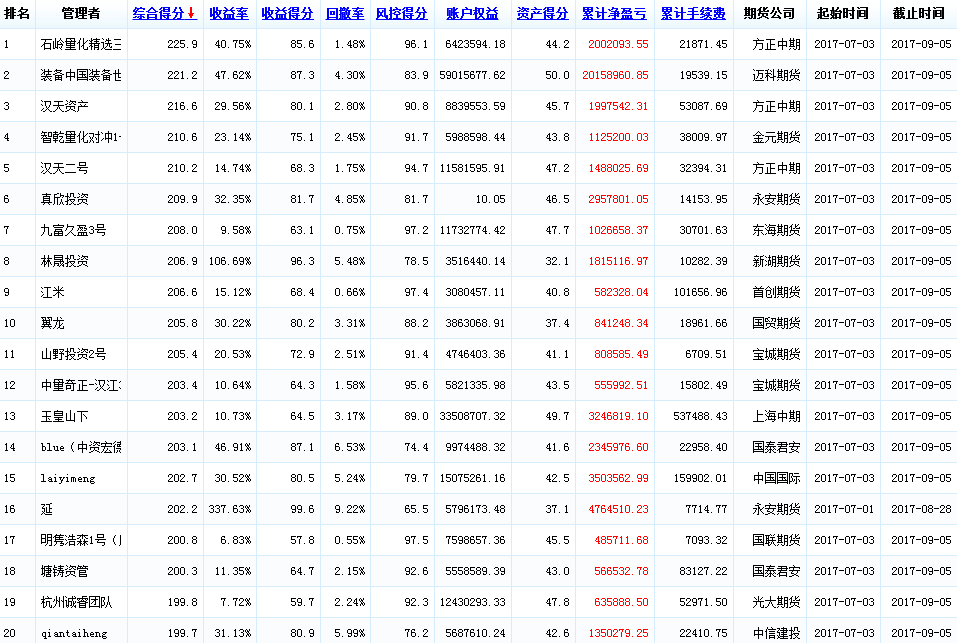Sort by the 收益得分 header
The image size is (957, 643).
click(287, 13)
